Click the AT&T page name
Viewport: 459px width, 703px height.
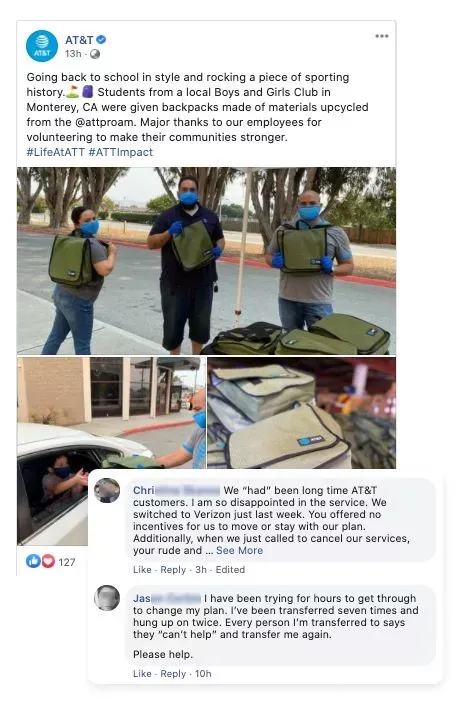pyautogui.click(x=79, y=40)
